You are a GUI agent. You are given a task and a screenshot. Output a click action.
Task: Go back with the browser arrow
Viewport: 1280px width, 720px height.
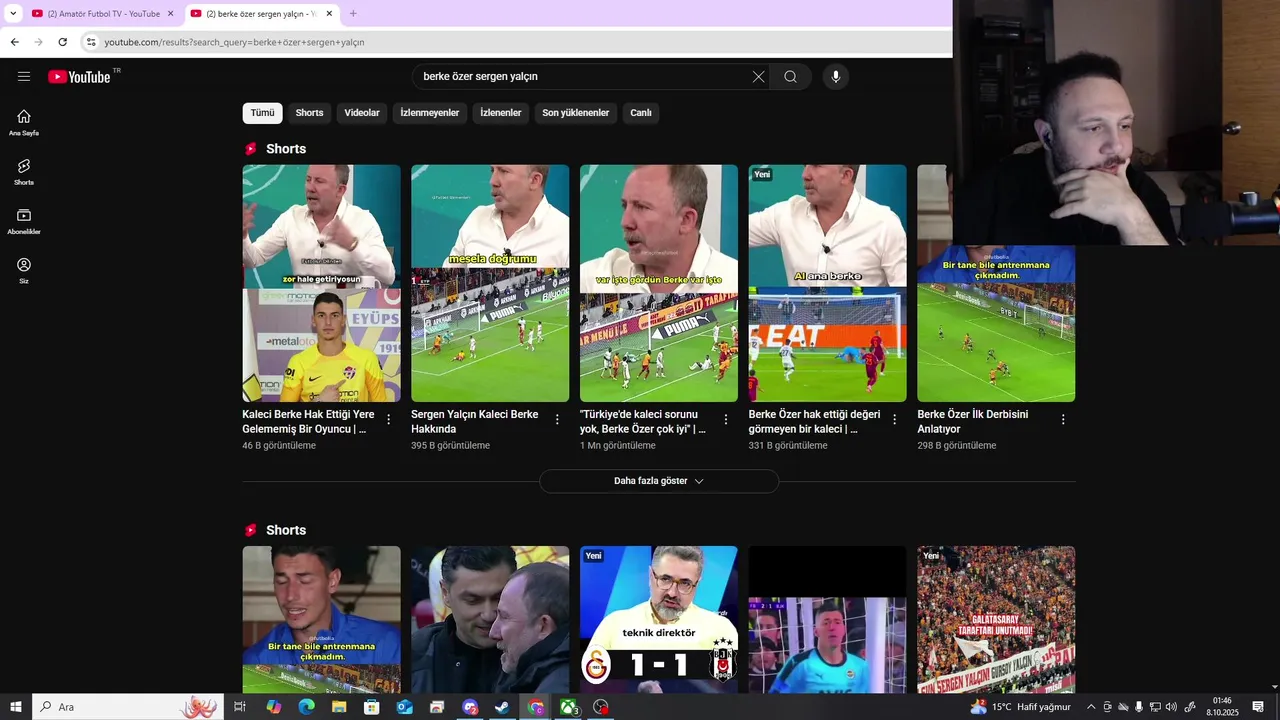tap(14, 42)
